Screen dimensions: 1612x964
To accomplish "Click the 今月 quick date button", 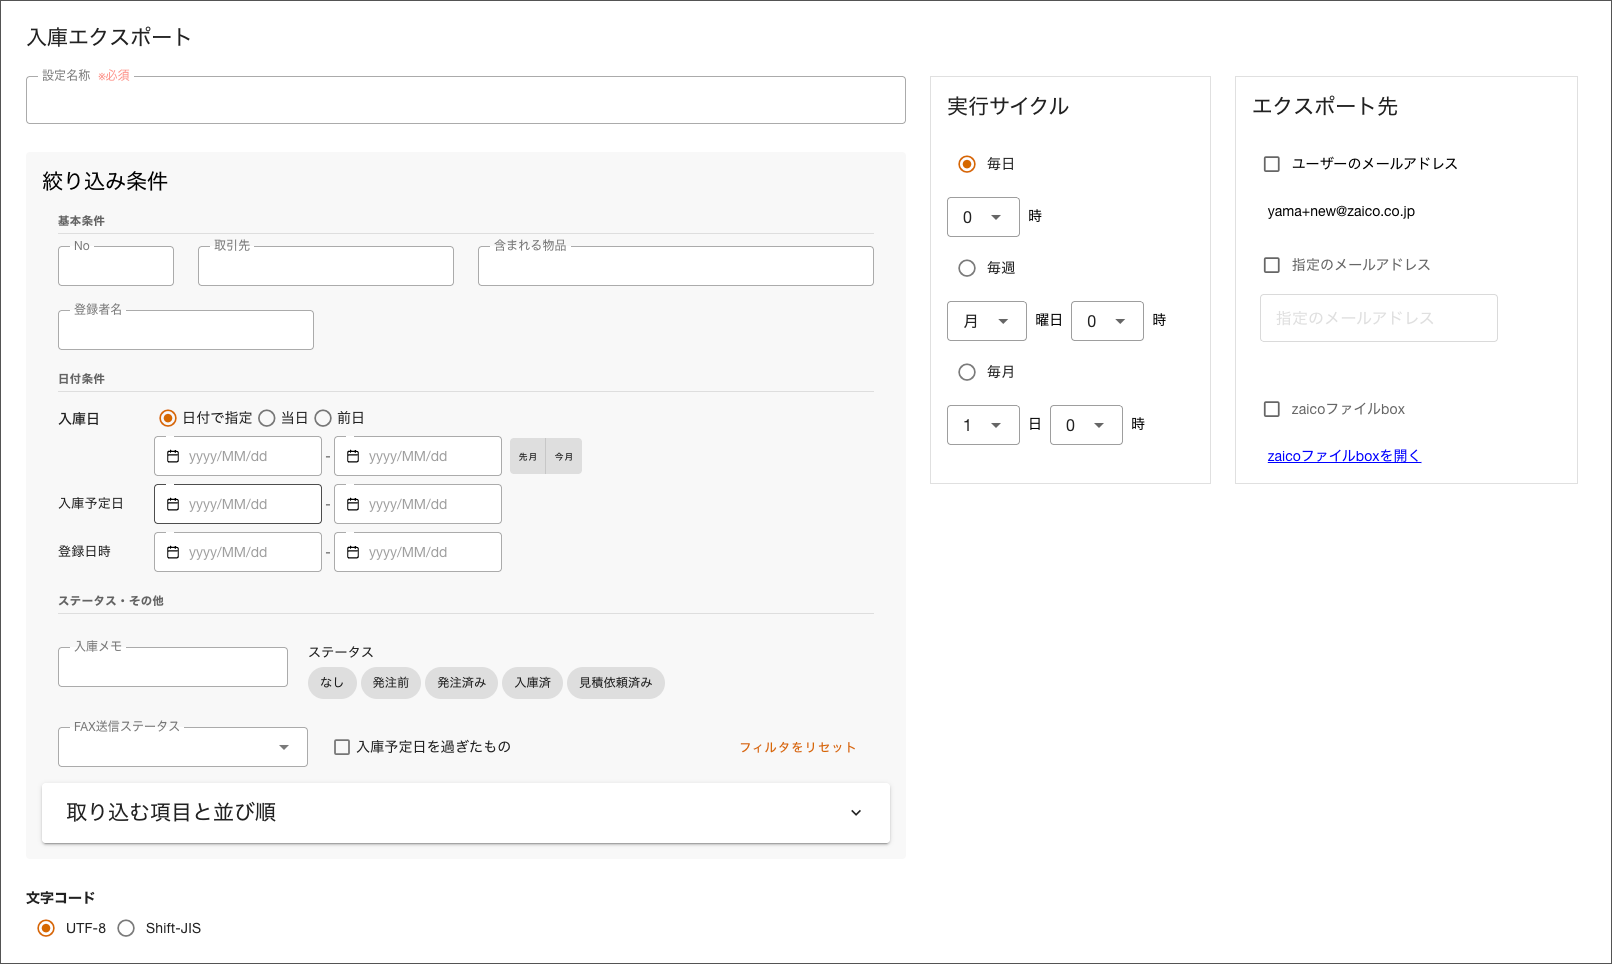I will (564, 456).
